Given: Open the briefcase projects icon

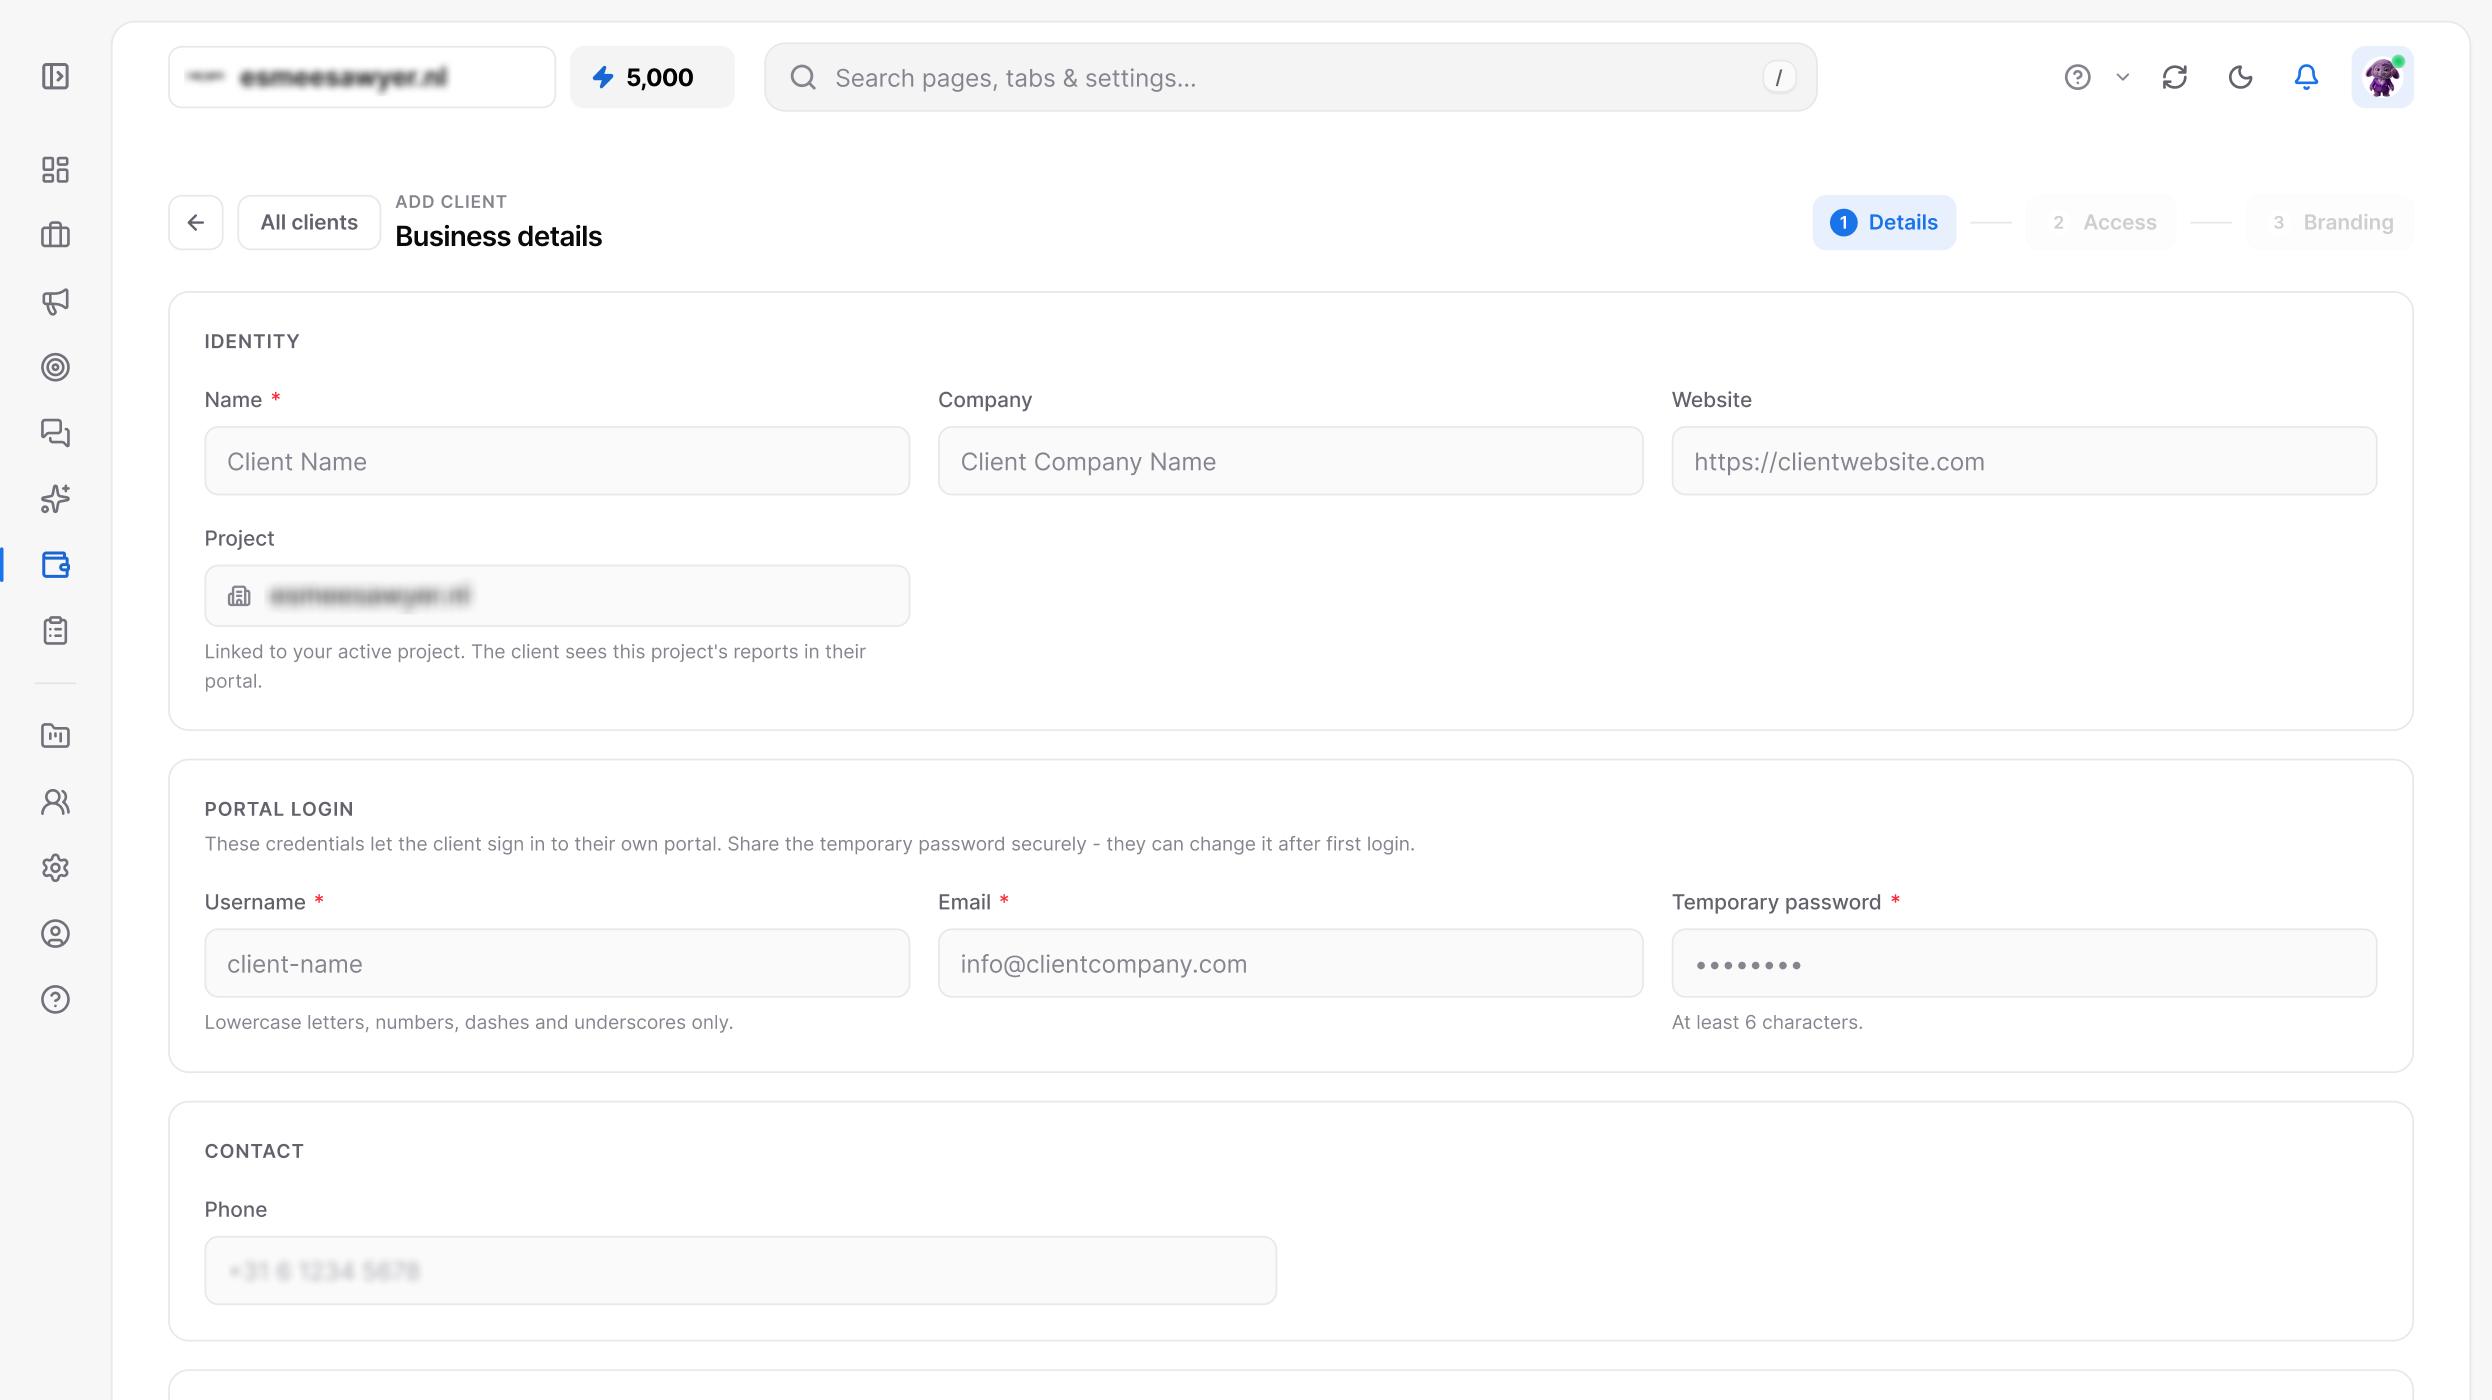Looking at the screenshot, I should click(x=55, y=235).
